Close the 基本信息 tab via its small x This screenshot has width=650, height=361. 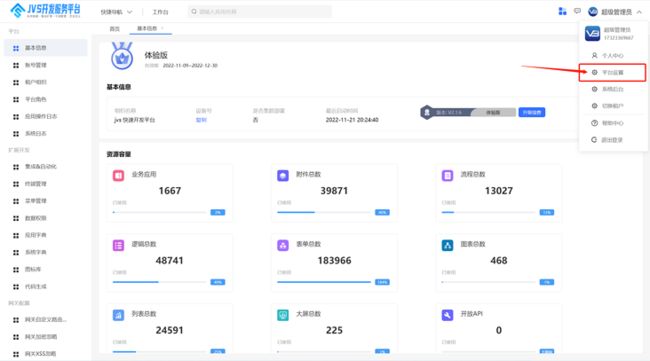(162, 28)
